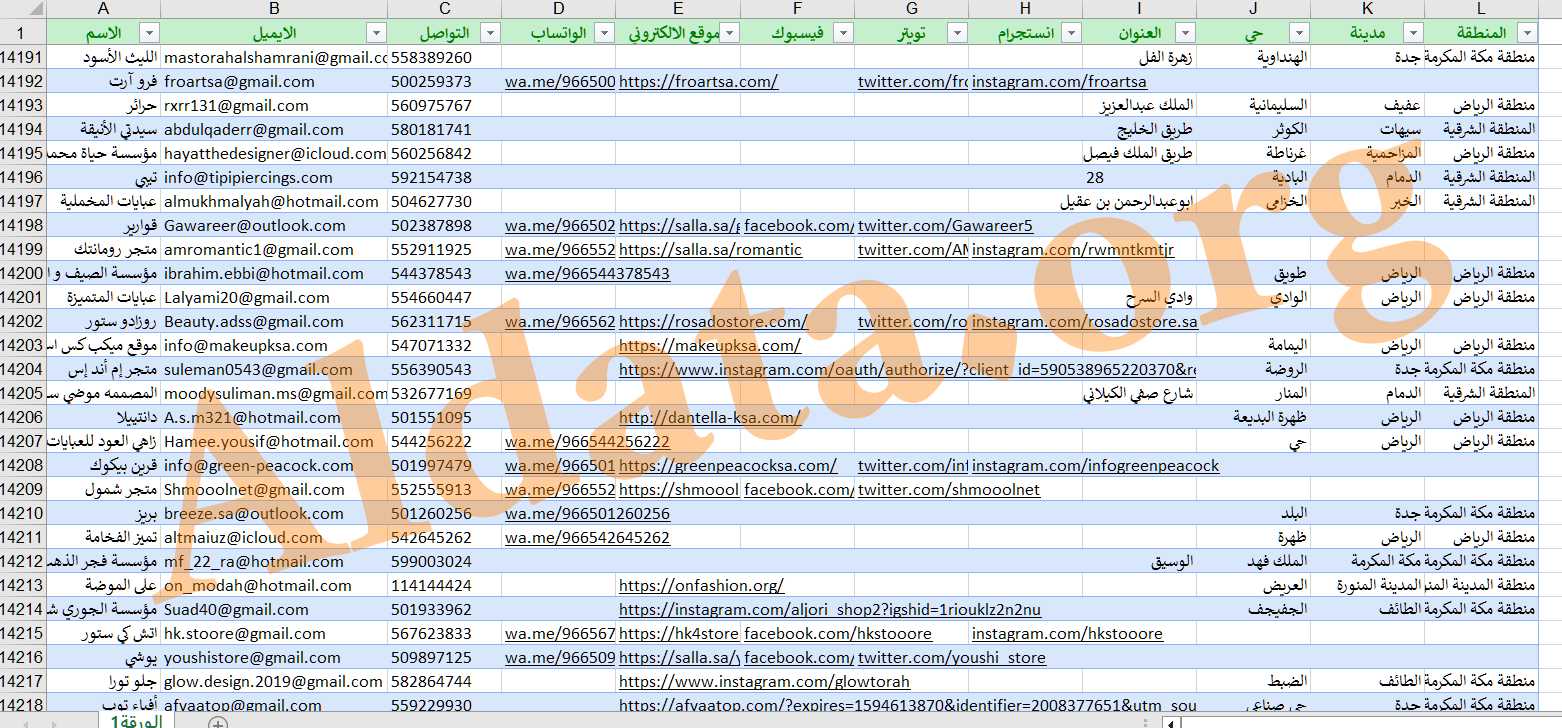Select the phone number cell 547071332
The height and width of the screenshot is (728, 1562).
pos(445,345)
